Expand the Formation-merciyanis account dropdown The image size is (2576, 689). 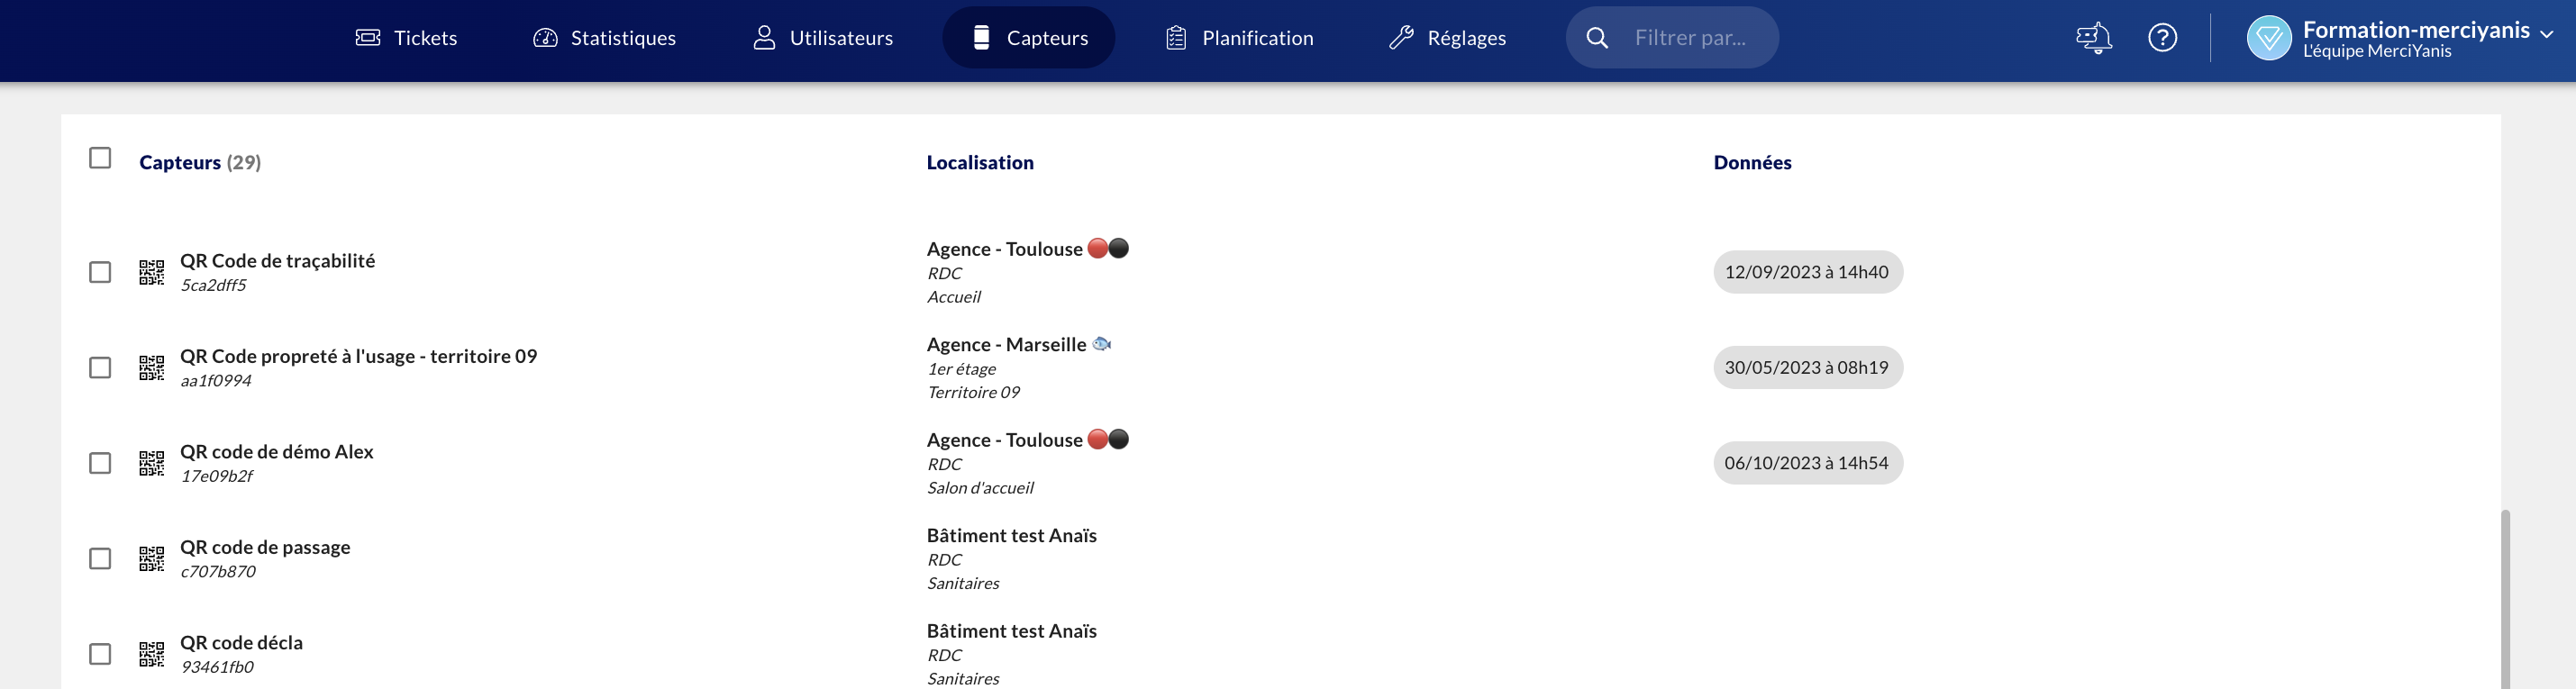[x=2546, y=33]
